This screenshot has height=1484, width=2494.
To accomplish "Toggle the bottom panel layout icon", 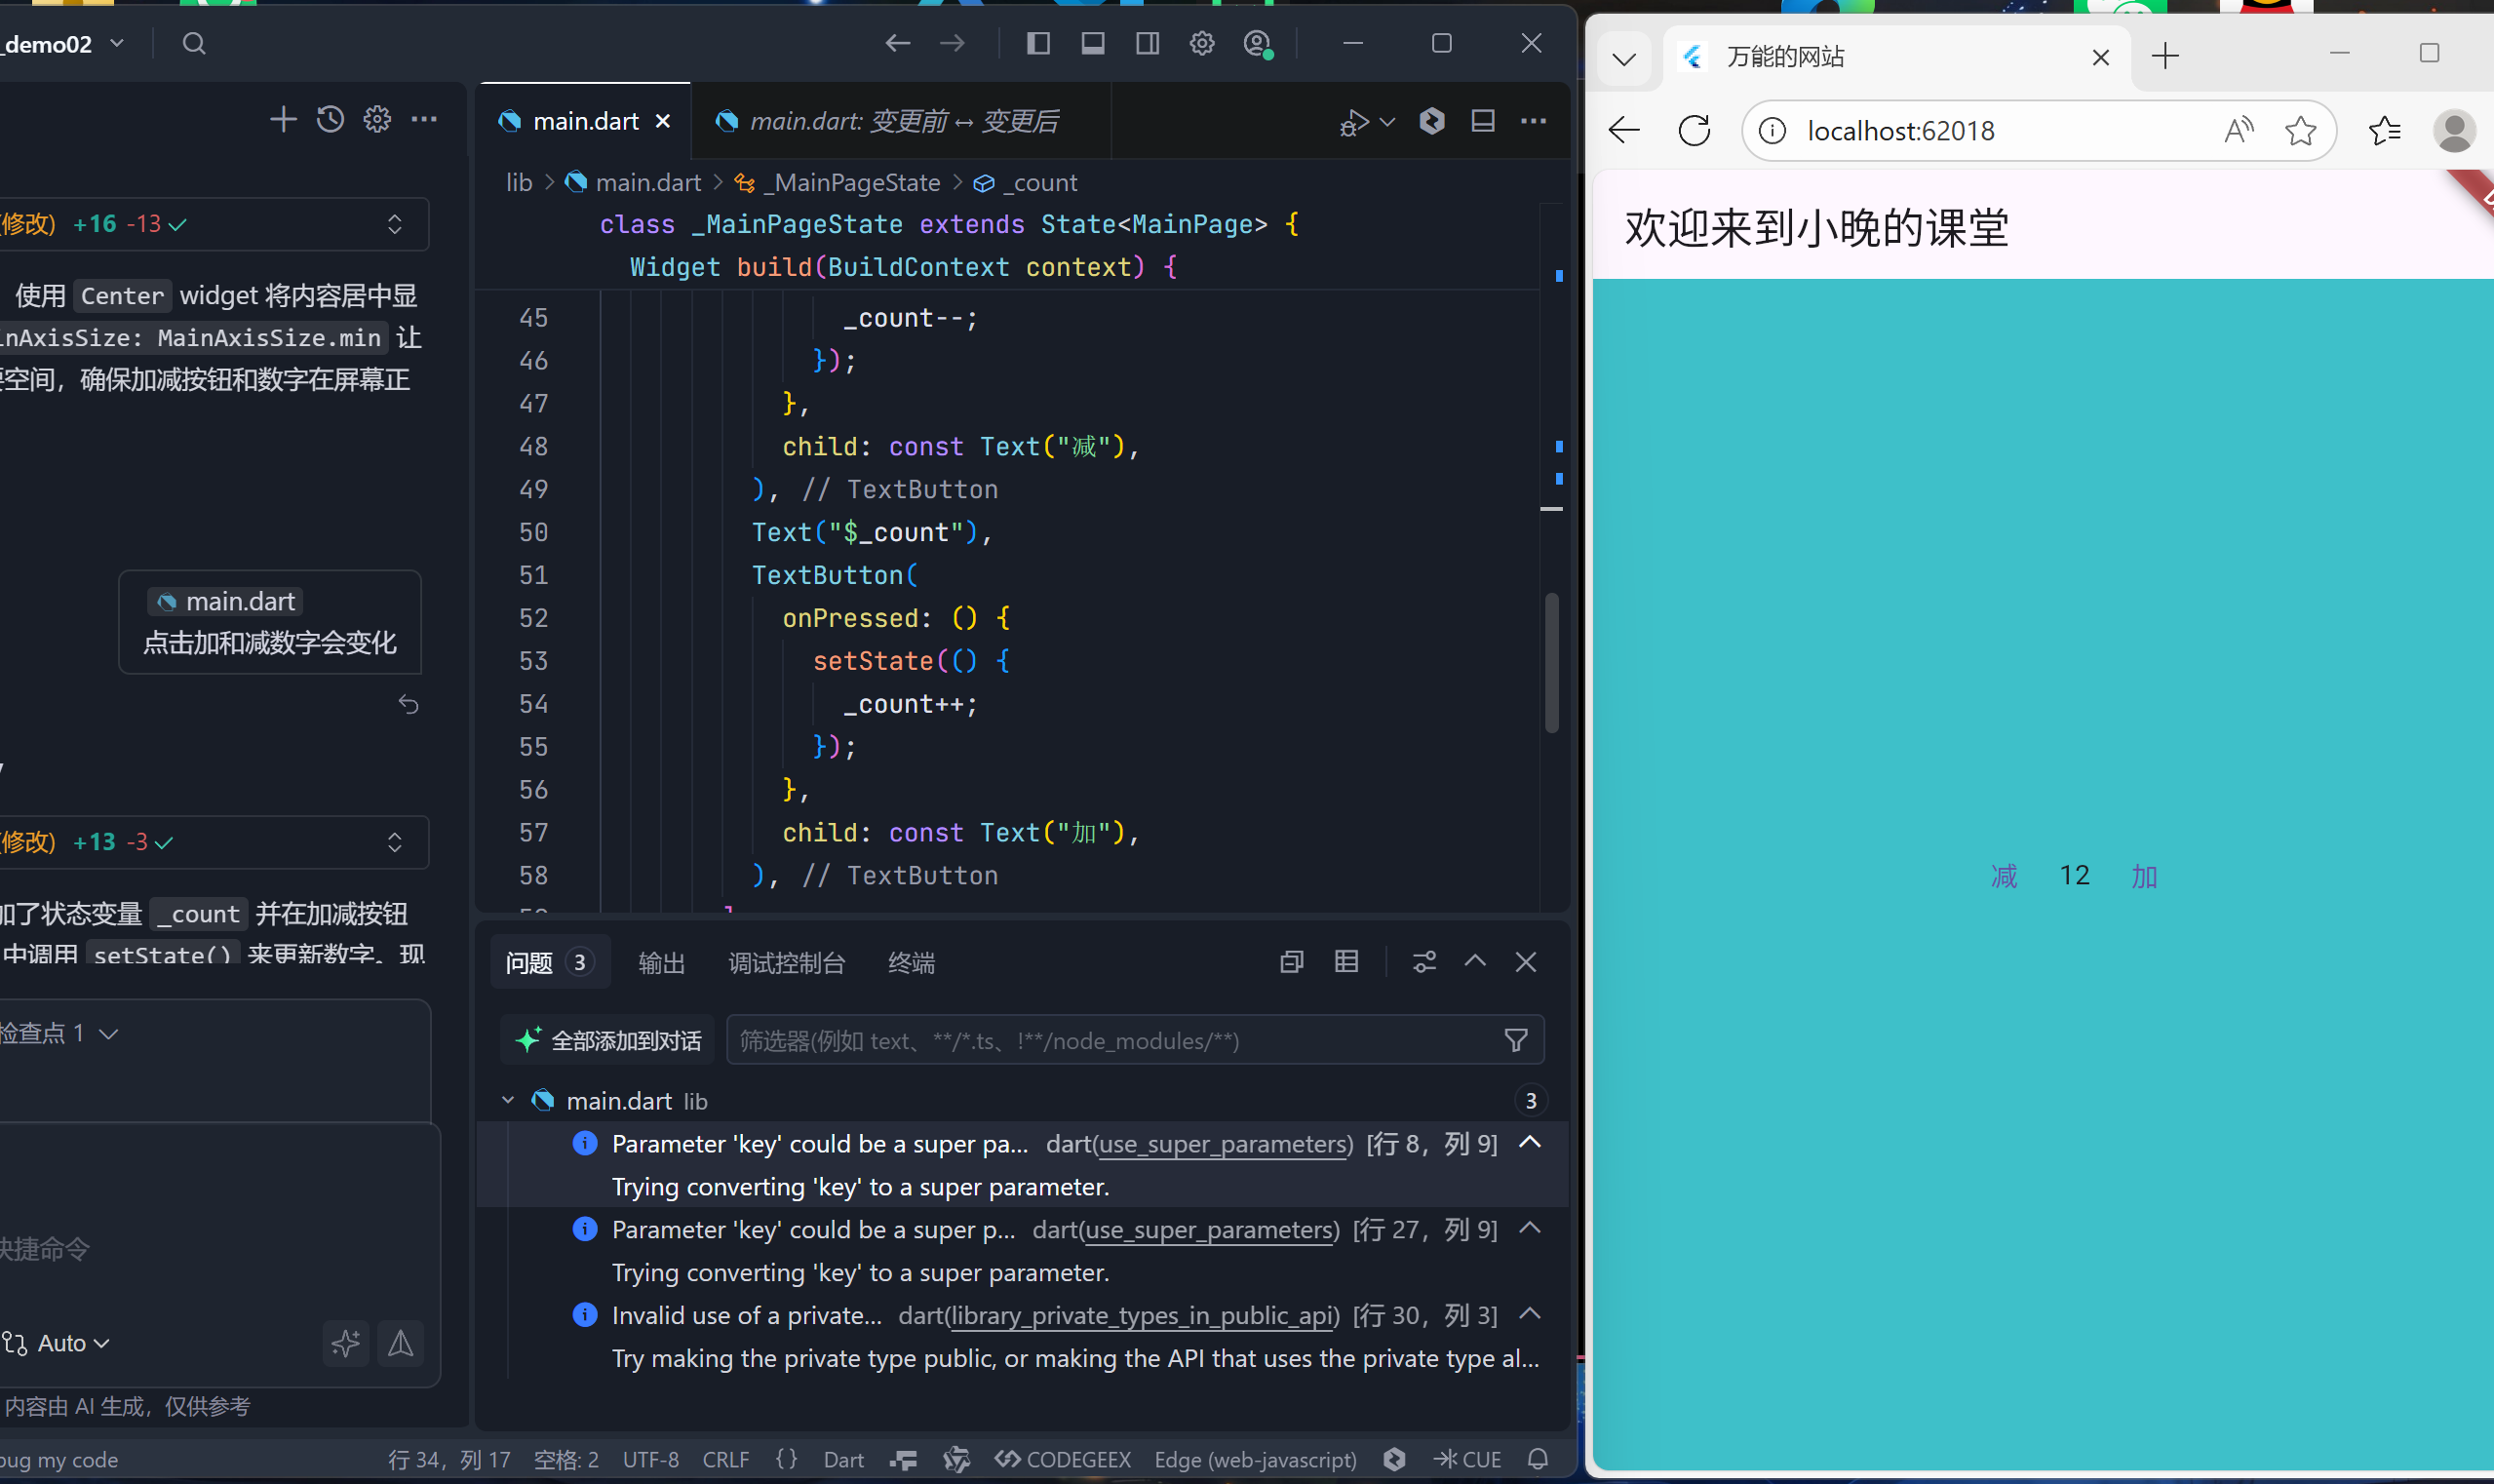I will tap(1092, 43).
